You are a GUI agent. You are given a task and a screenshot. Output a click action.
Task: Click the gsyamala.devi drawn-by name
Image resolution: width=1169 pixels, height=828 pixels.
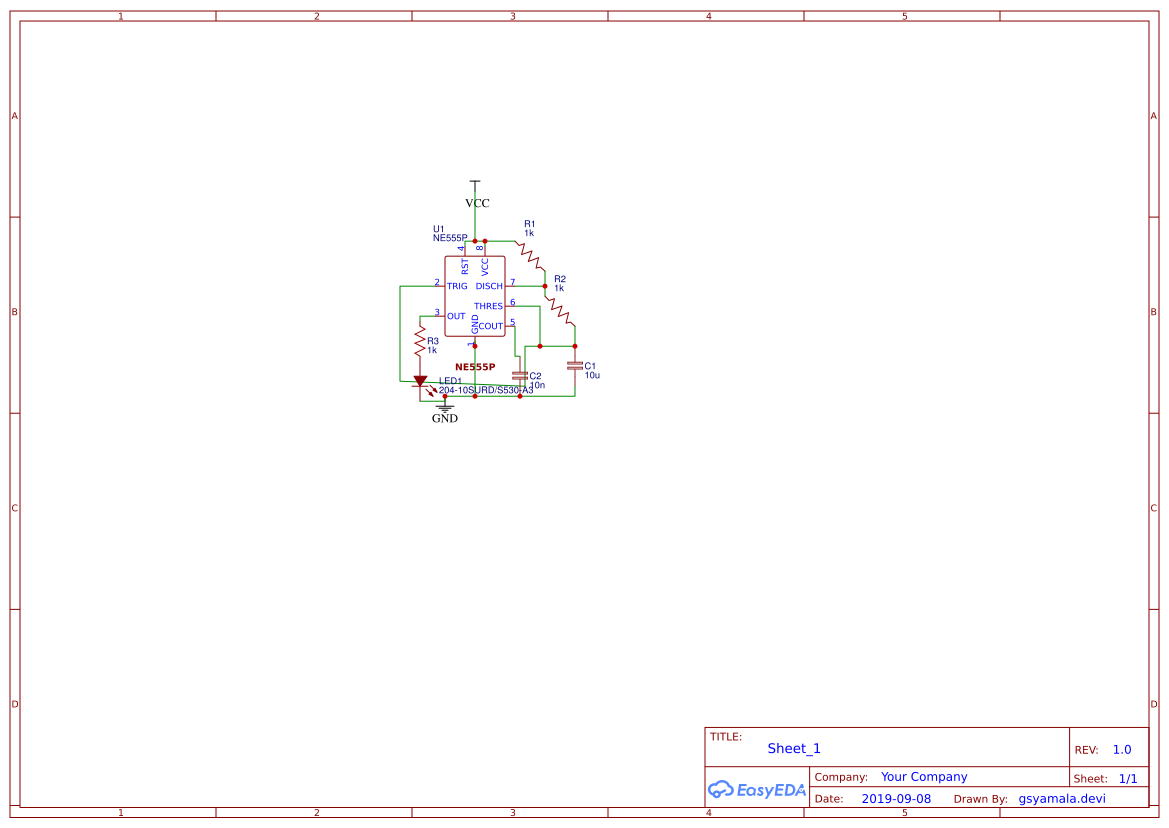click(1062, 798)
